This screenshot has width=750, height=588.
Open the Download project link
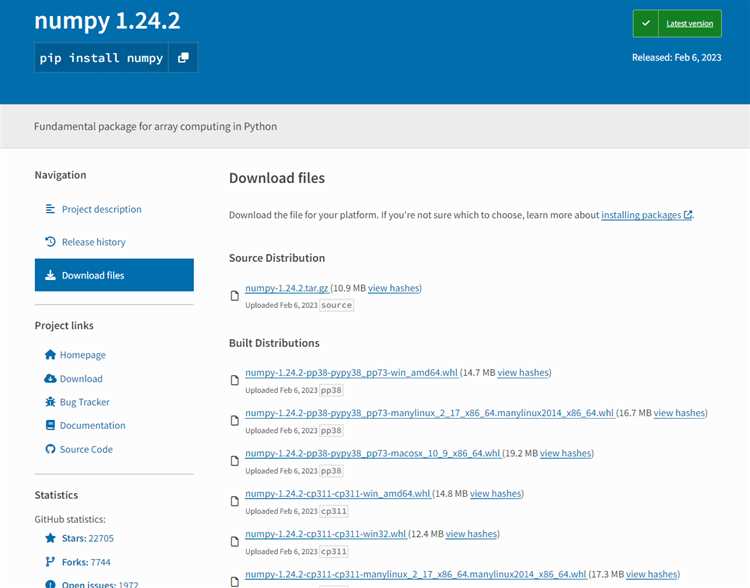(x=81, y=378)
